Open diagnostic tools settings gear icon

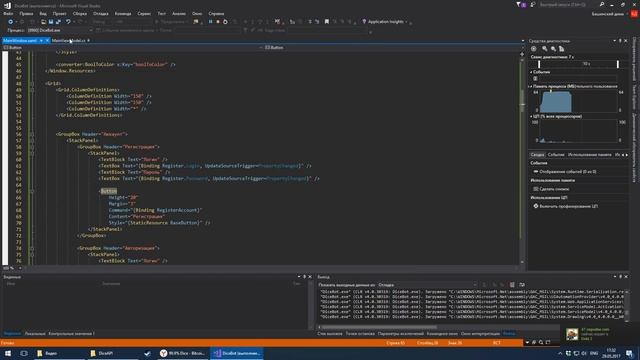pyautogui.click(x=533, y=49)
